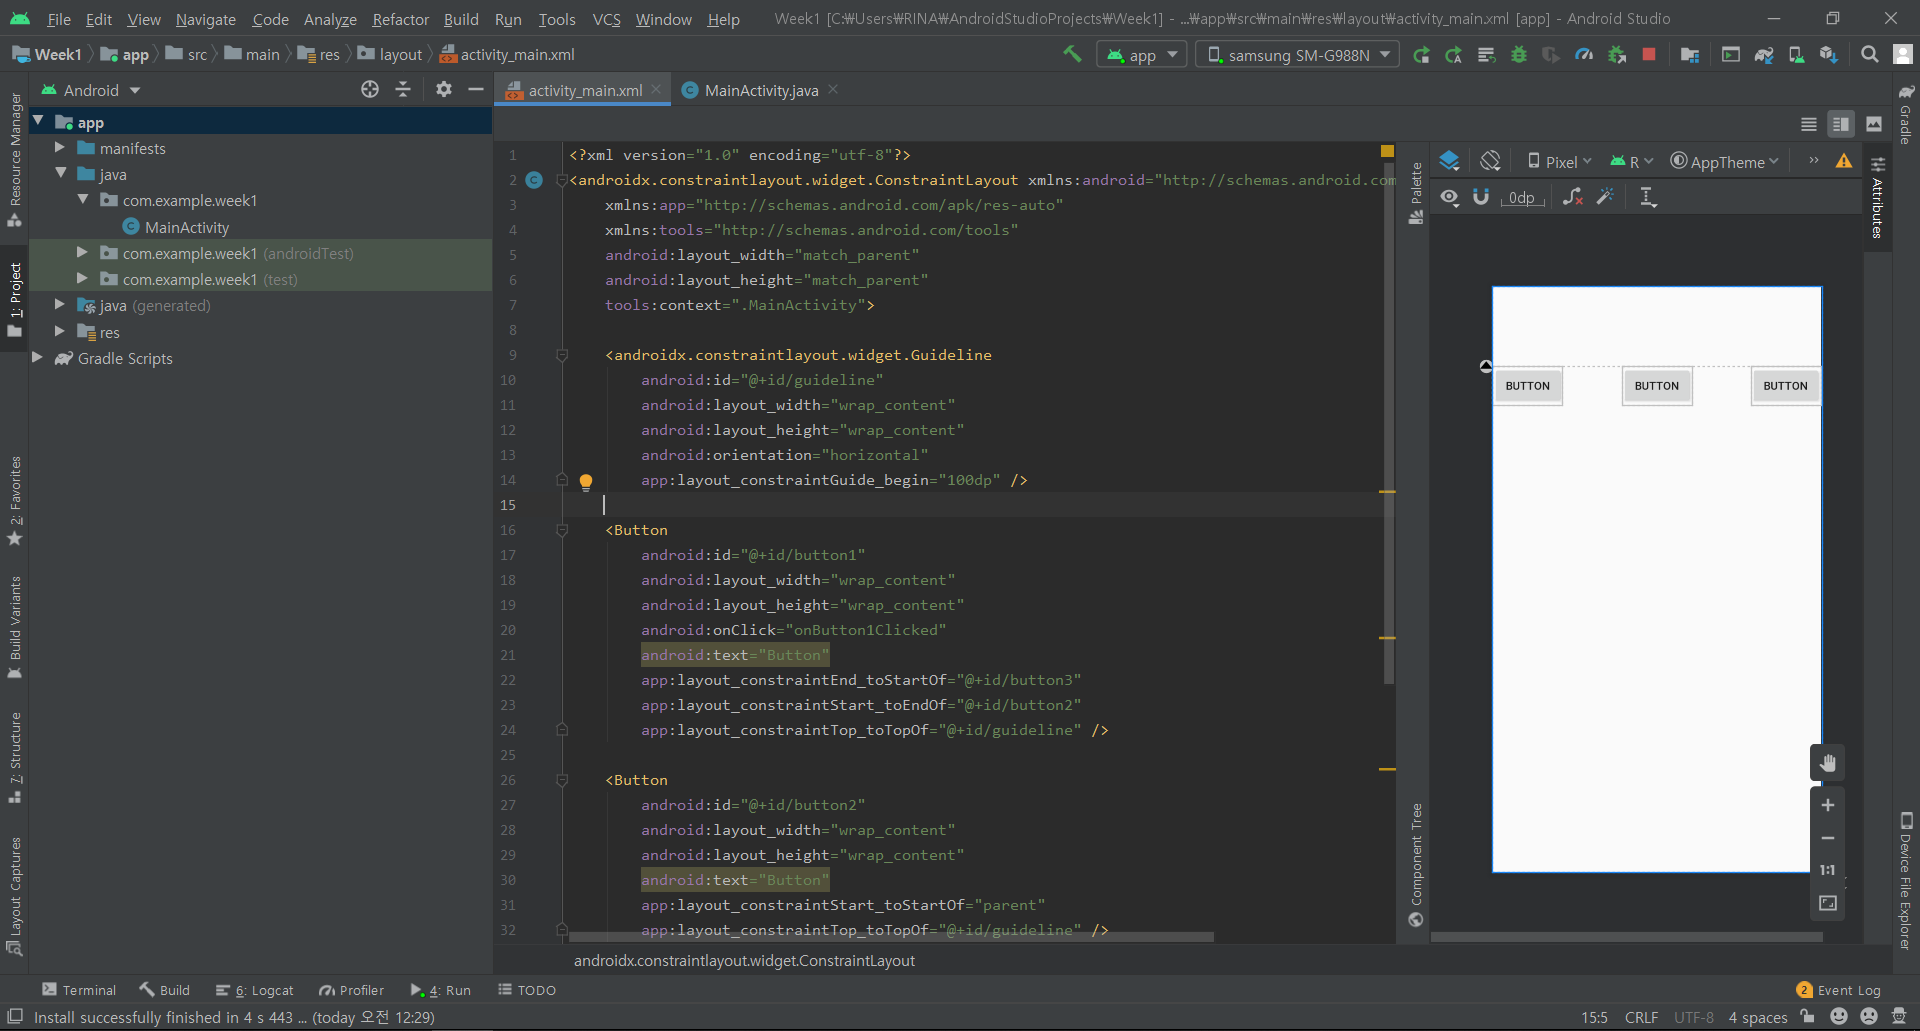Open the Build tool window
This screenshot has height=1031, width=1920.
(x=165, y=990)
